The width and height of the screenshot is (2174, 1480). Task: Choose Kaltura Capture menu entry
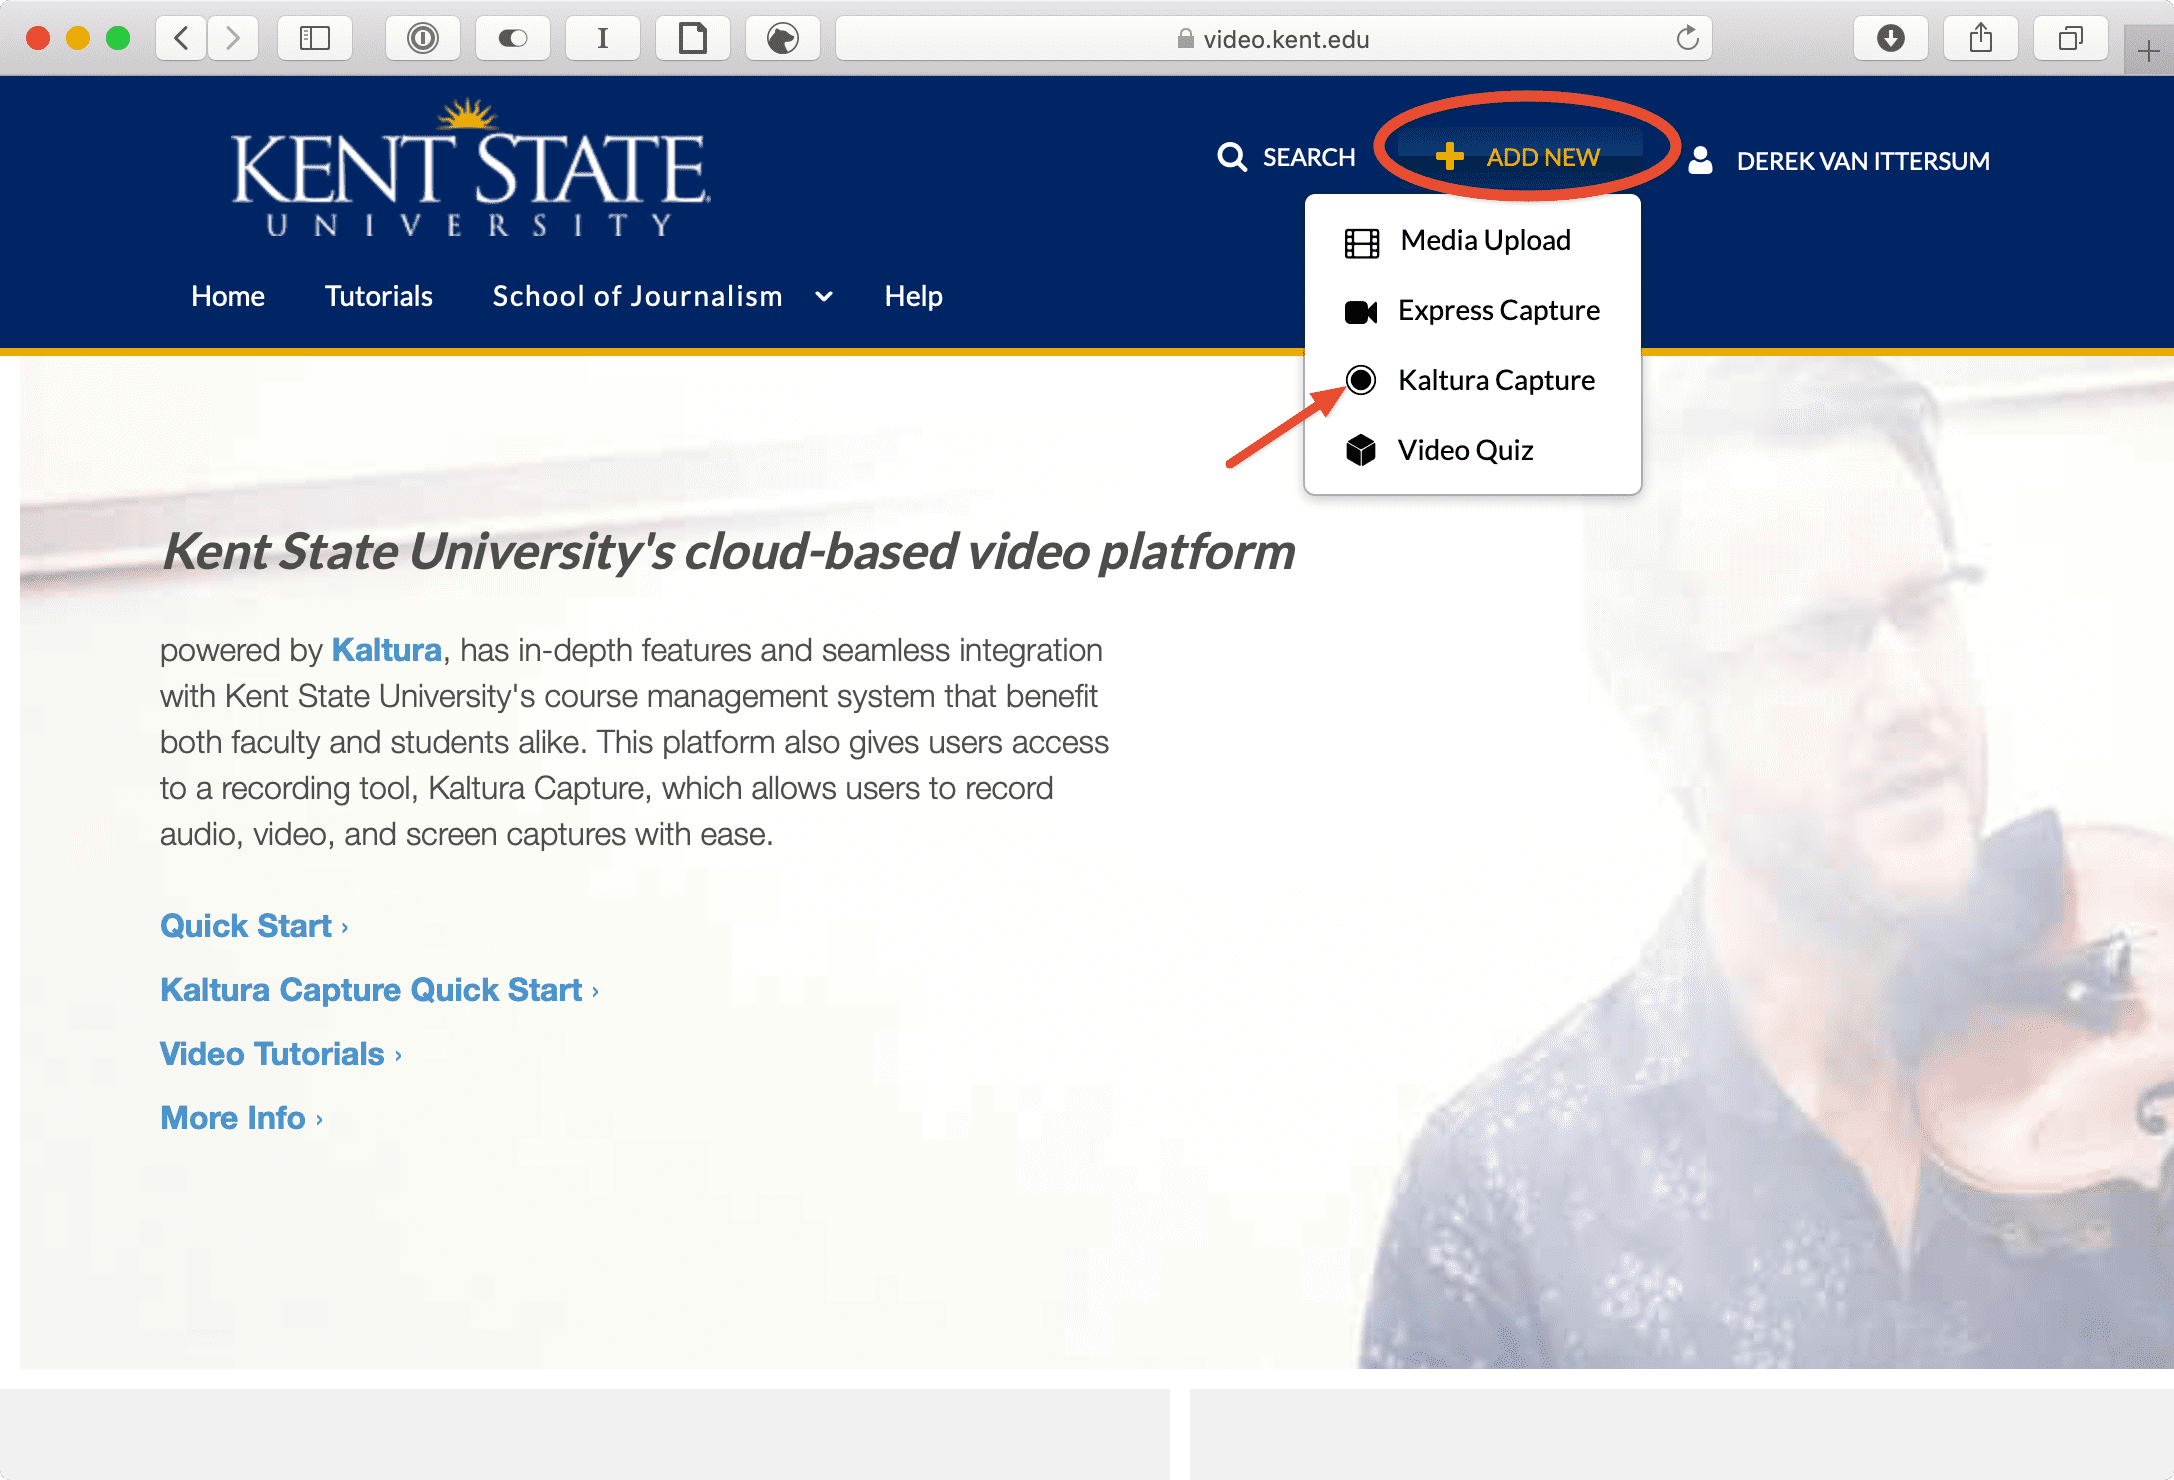point(1473,381)
